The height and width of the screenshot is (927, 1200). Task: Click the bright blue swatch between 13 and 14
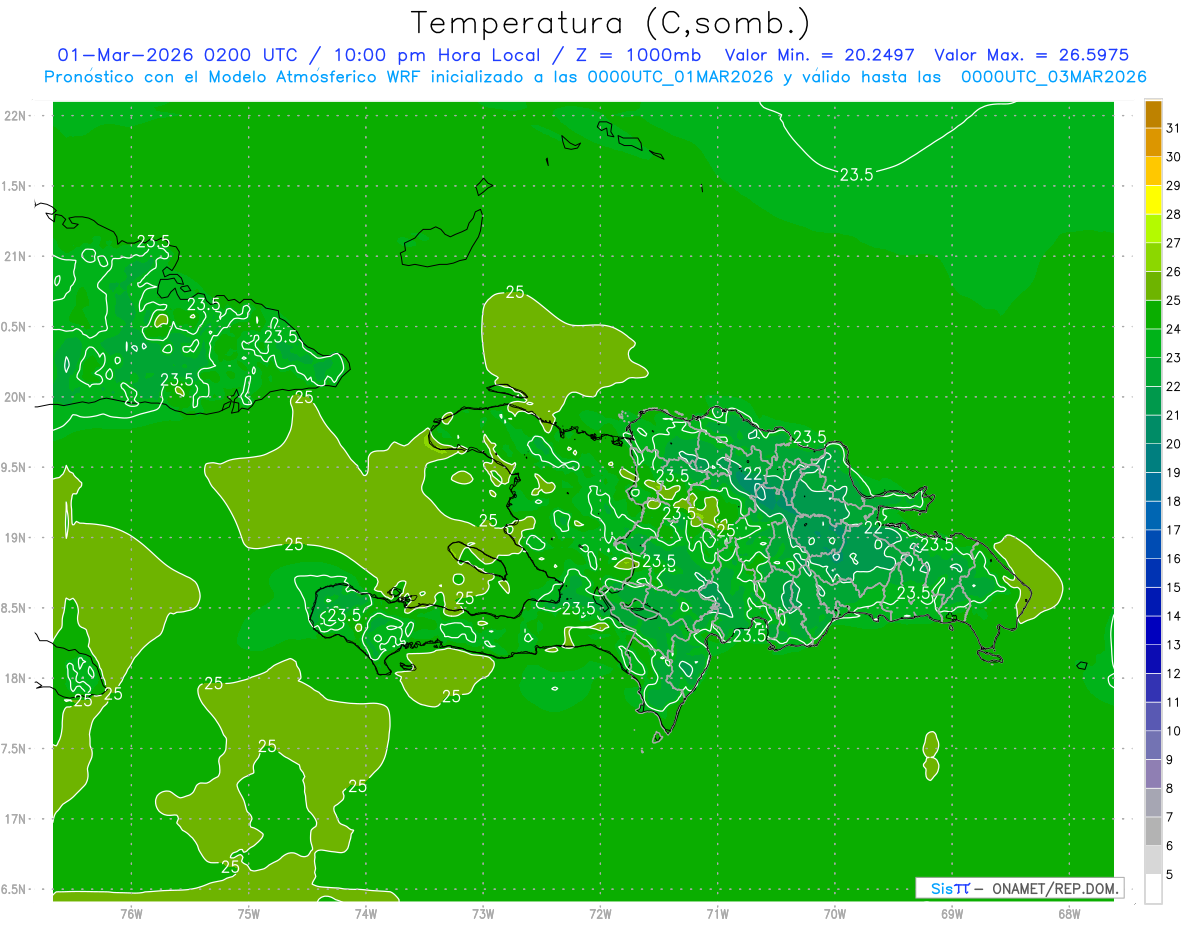click(x=1153, y=631)
